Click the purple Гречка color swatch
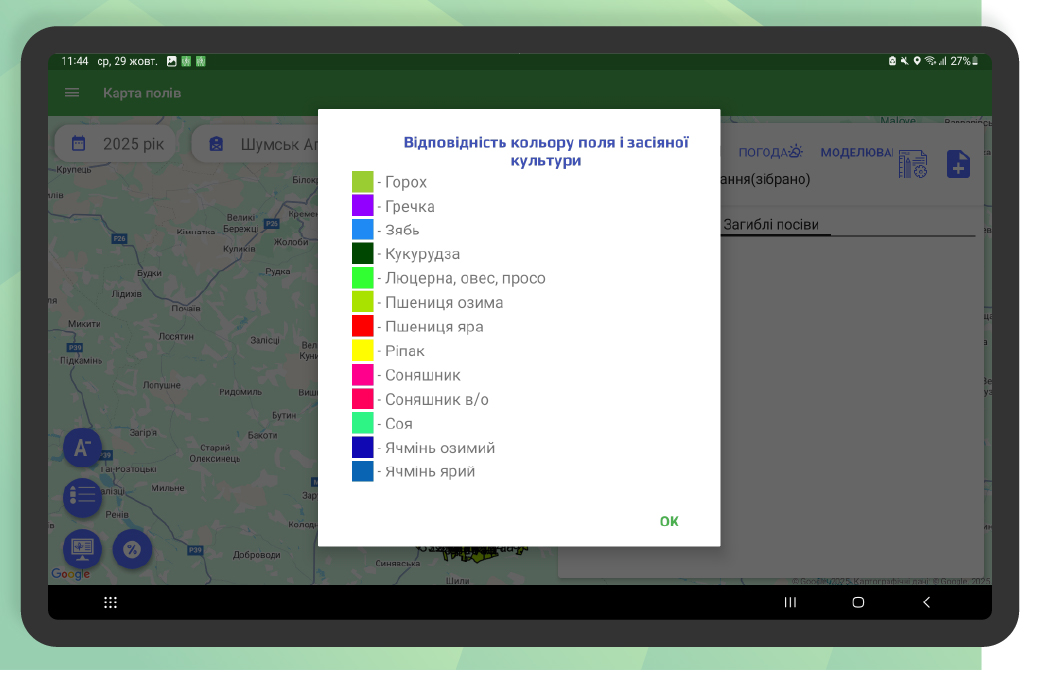Screen dimensions: 1040x700 [x=362, y=206]
